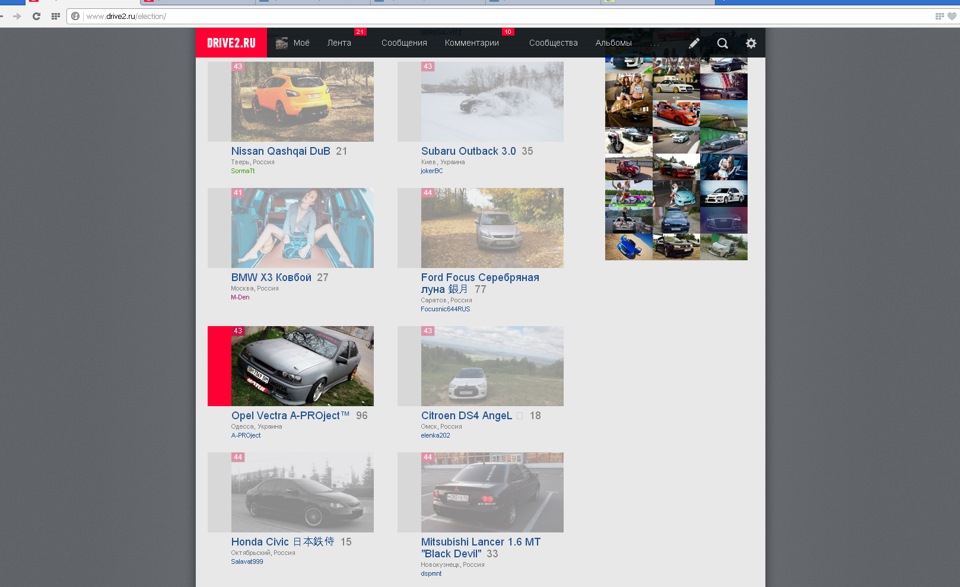The height and width of the screenshot is (587, 960).
Task: Remove red vote on Opel Vectra A-PROject
Action: [219, 366]
